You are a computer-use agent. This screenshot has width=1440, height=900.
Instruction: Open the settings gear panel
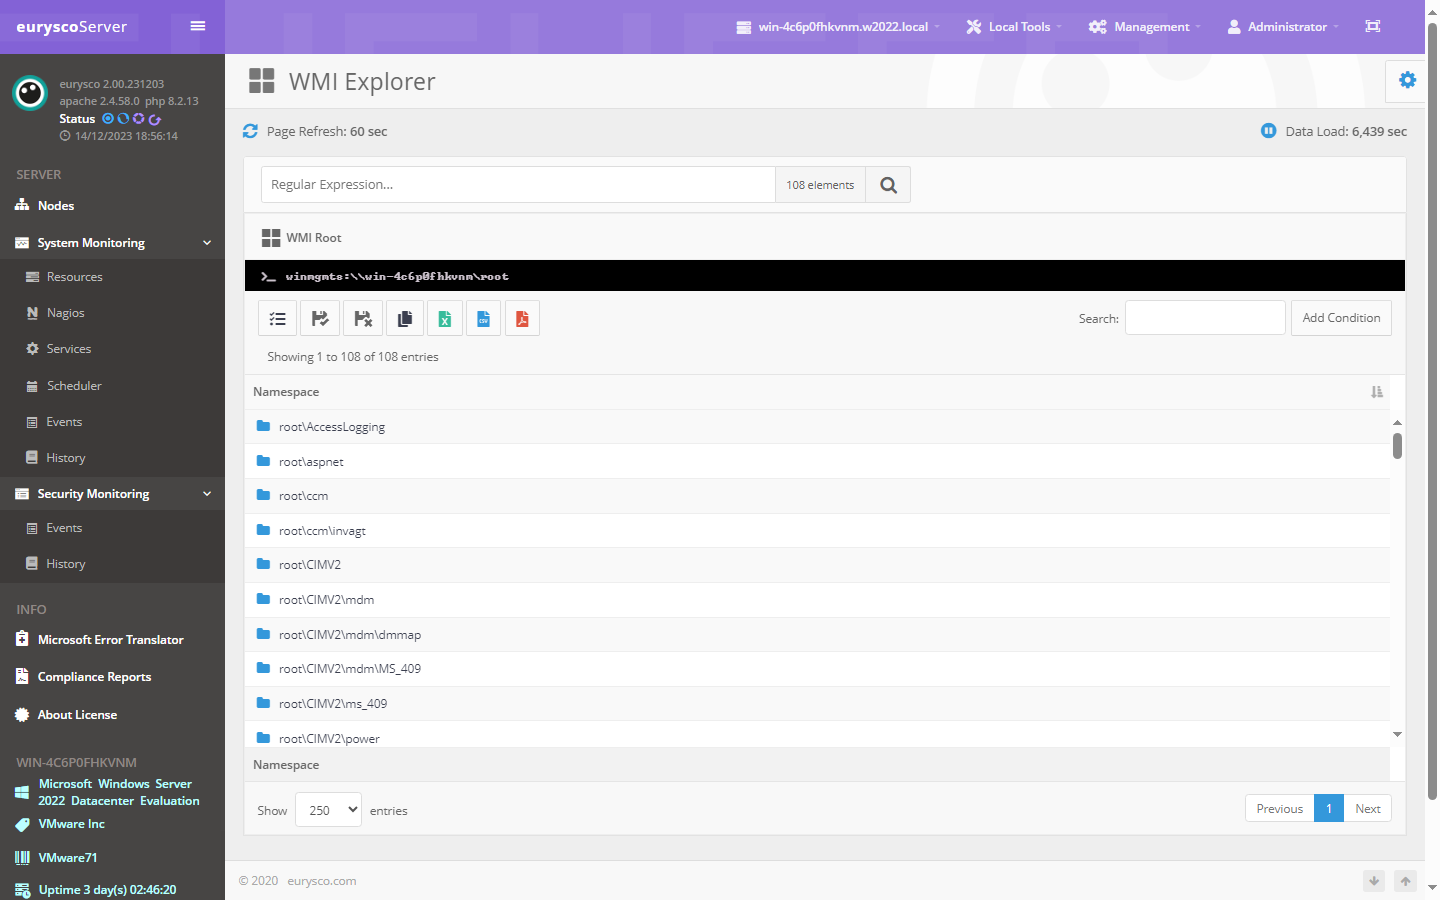coord(1407,81)
